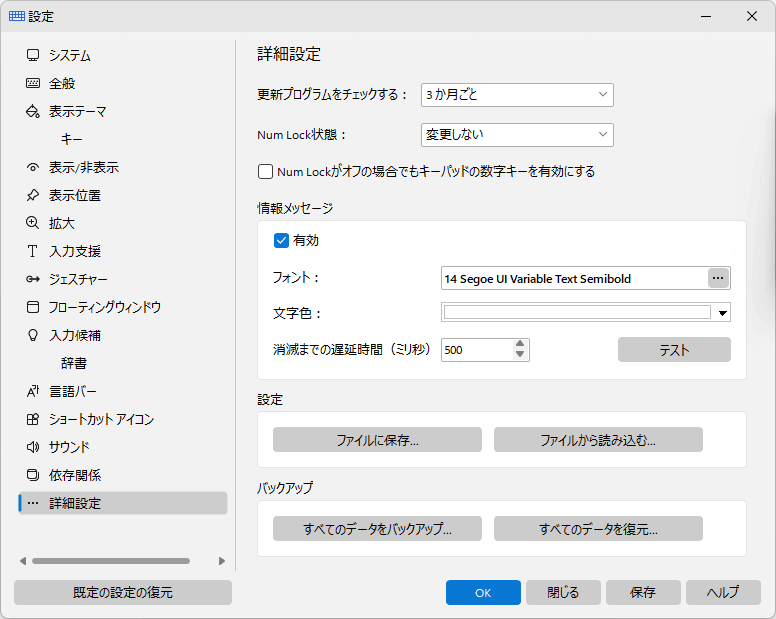Click the 入力支援 T icon
776x619 pixels.
click(x=33, y=251)
